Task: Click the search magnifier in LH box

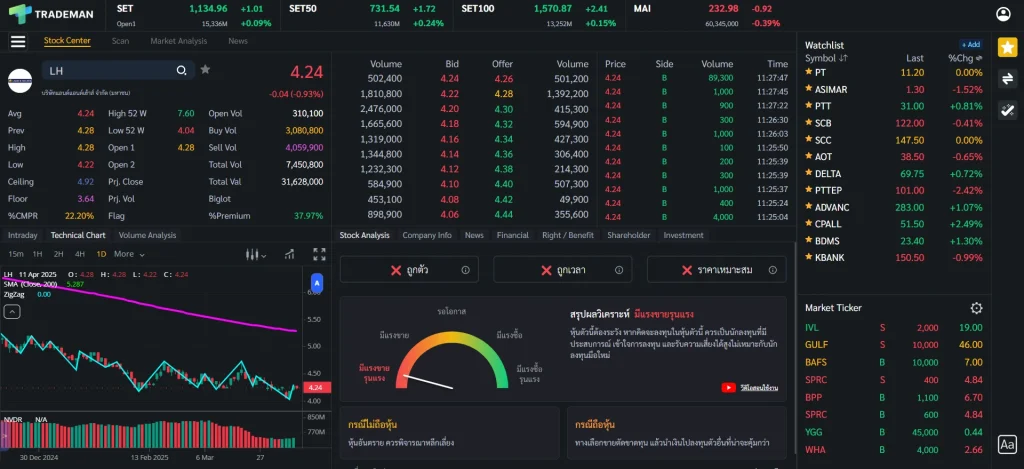Action: pos(181,71)
